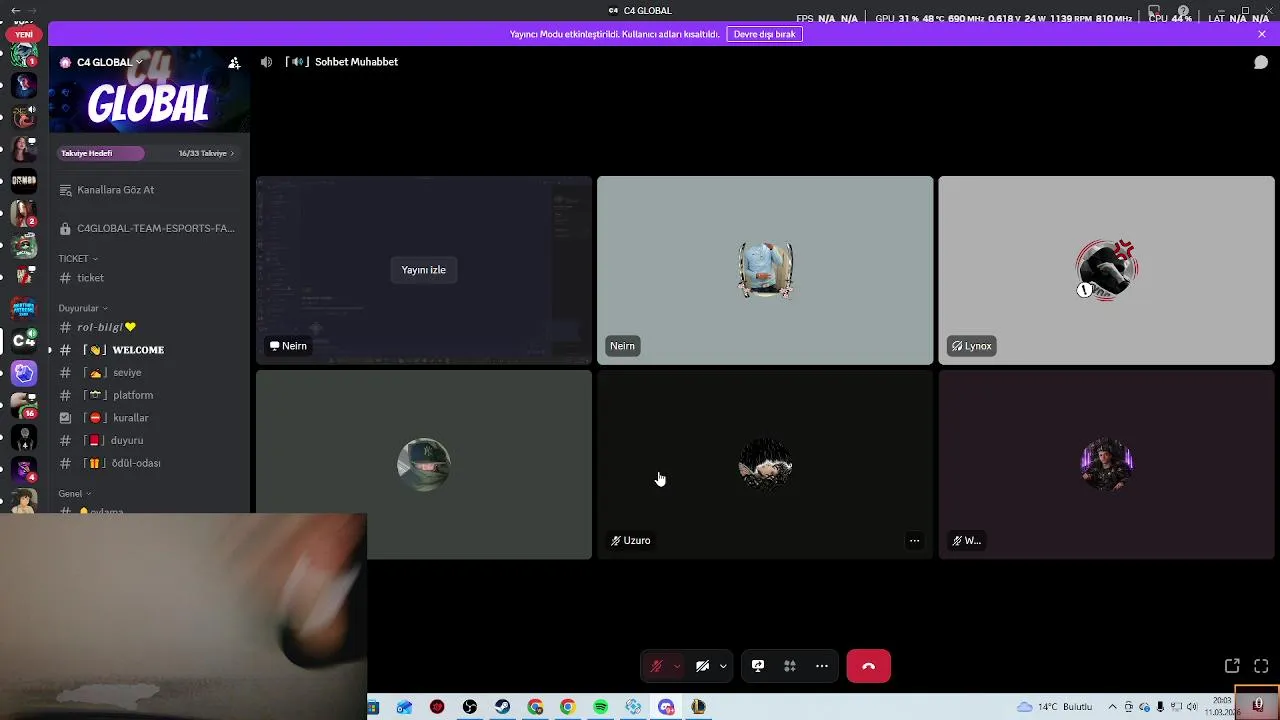Go back with the title bar arrow

click(15, 11)
